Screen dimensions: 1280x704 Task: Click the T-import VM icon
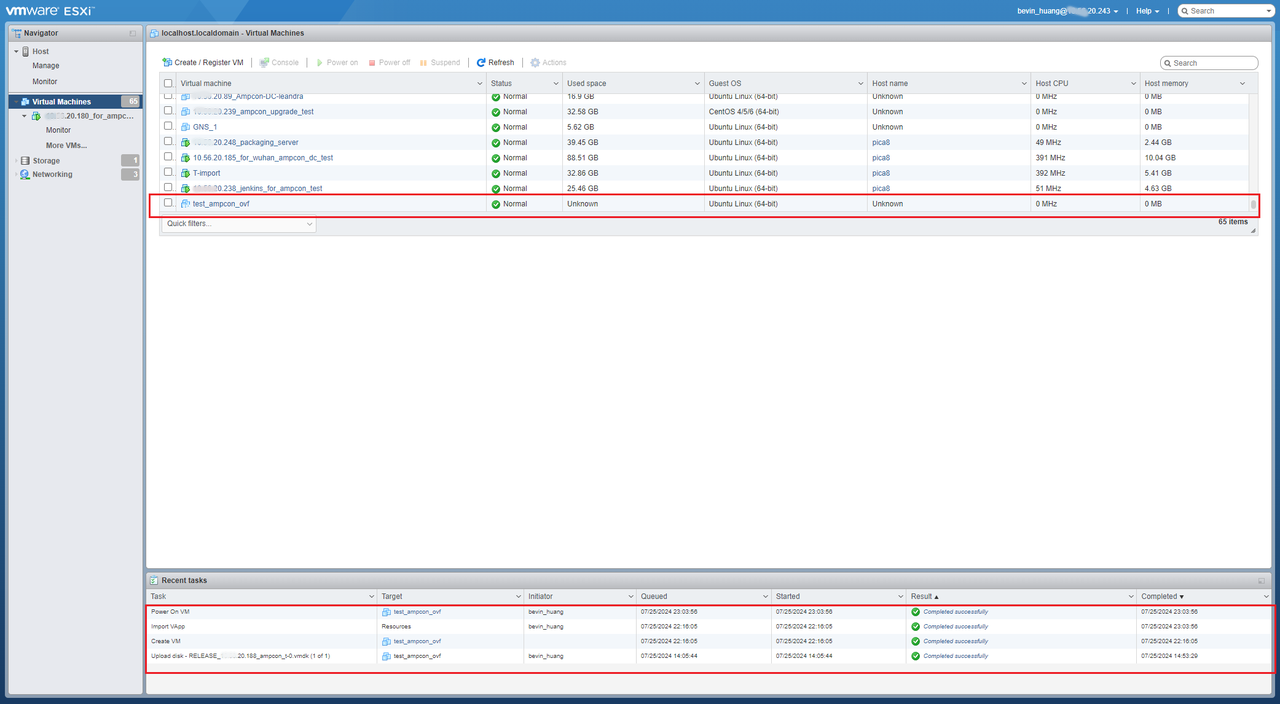click(185, 173)
